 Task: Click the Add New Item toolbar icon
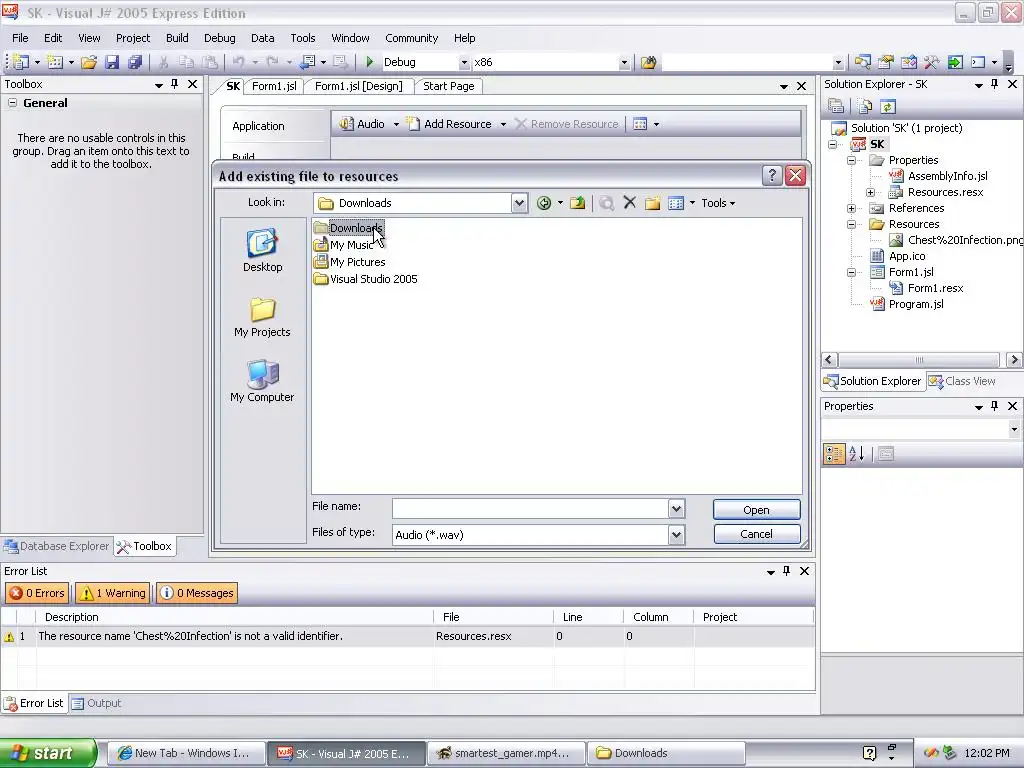pos(55,62)
